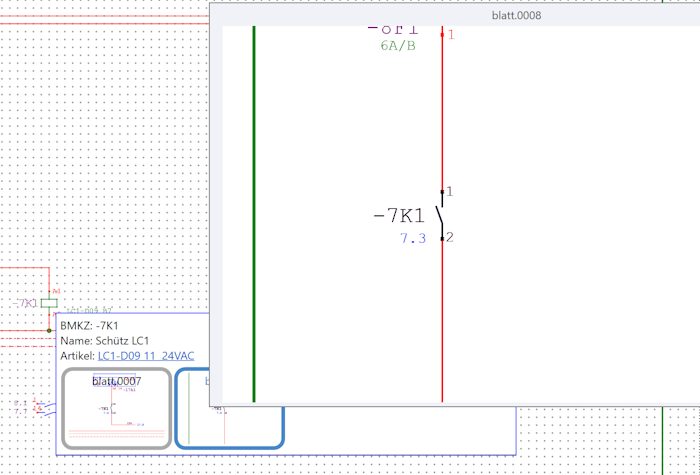
Task: Select the -7K1 coil symbol on schematic
Action: point(48,302)
